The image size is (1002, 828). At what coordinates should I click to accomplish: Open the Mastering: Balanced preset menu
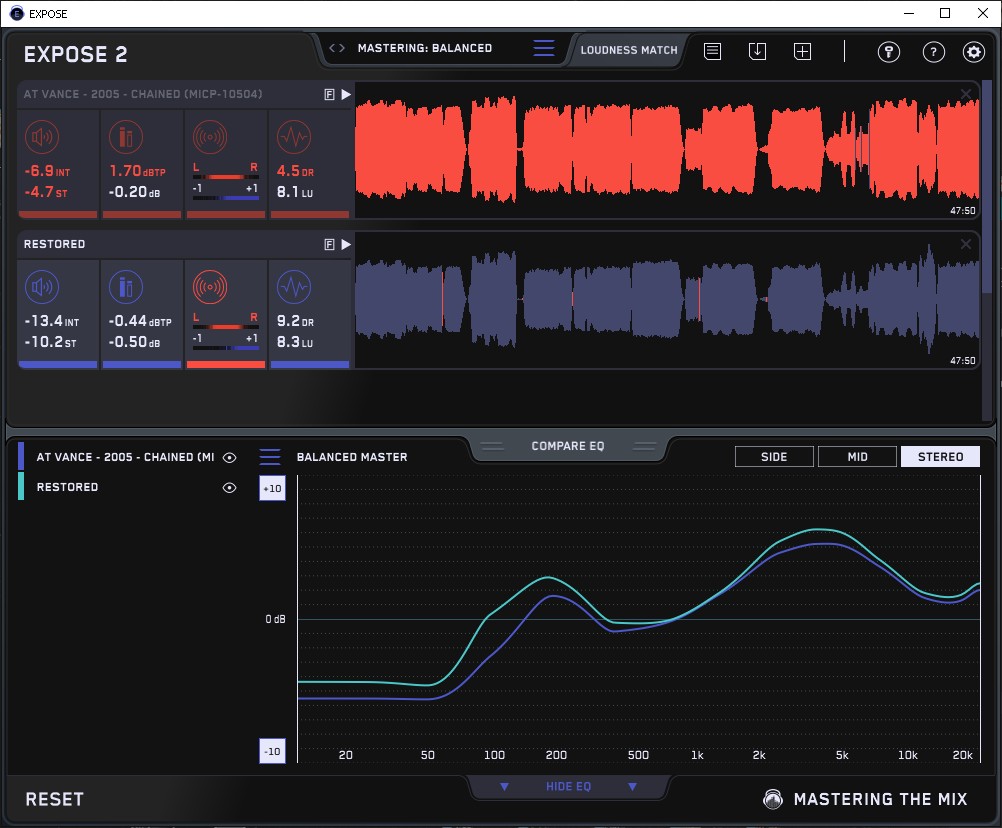543,48
